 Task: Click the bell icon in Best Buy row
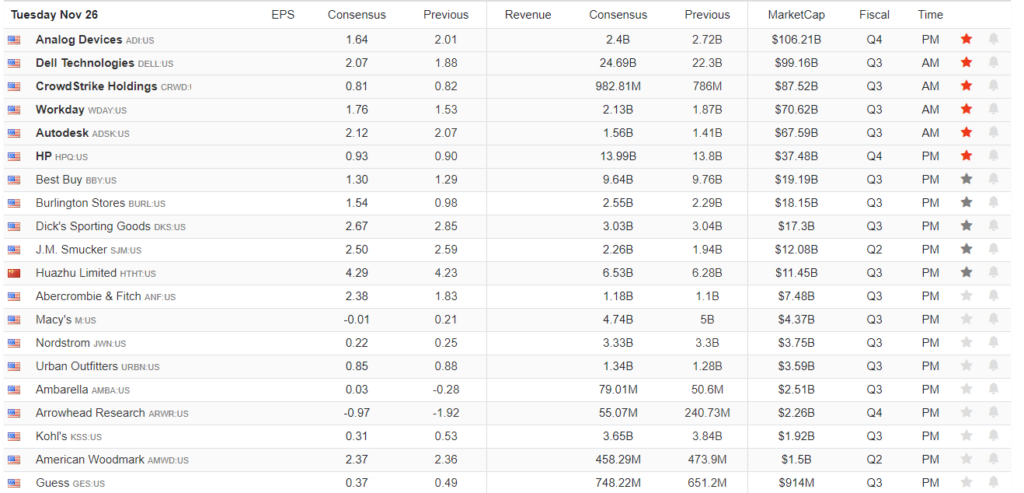pos(993,180)
